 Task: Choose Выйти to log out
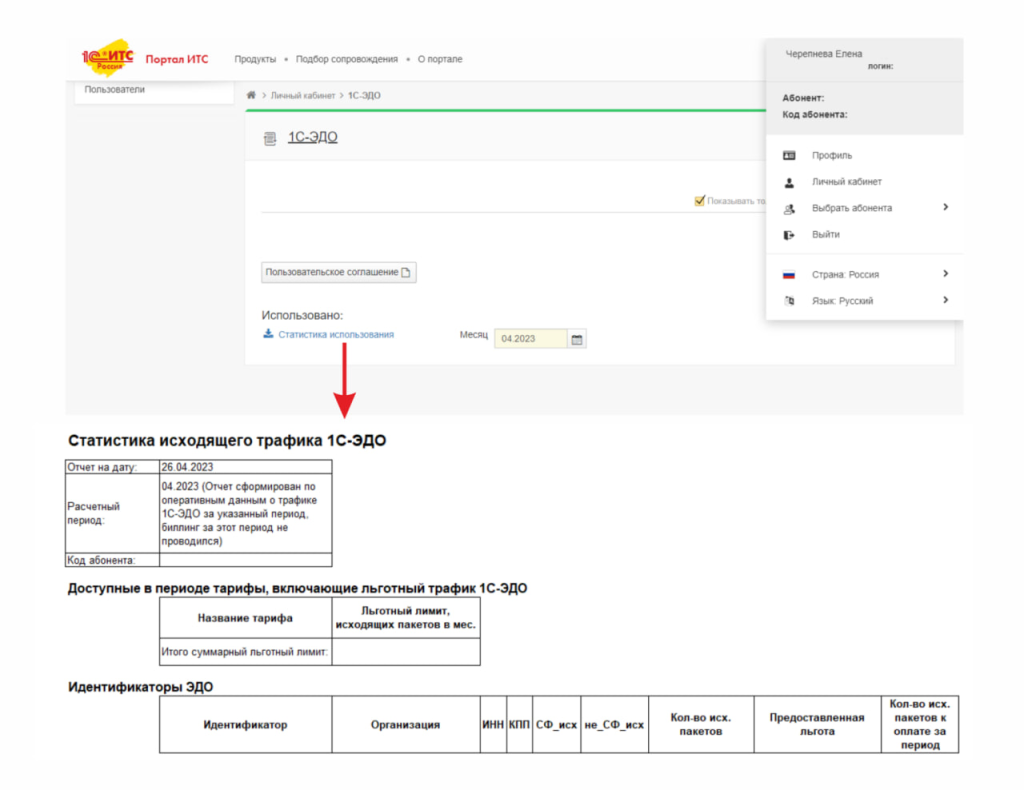click(826, 235)
